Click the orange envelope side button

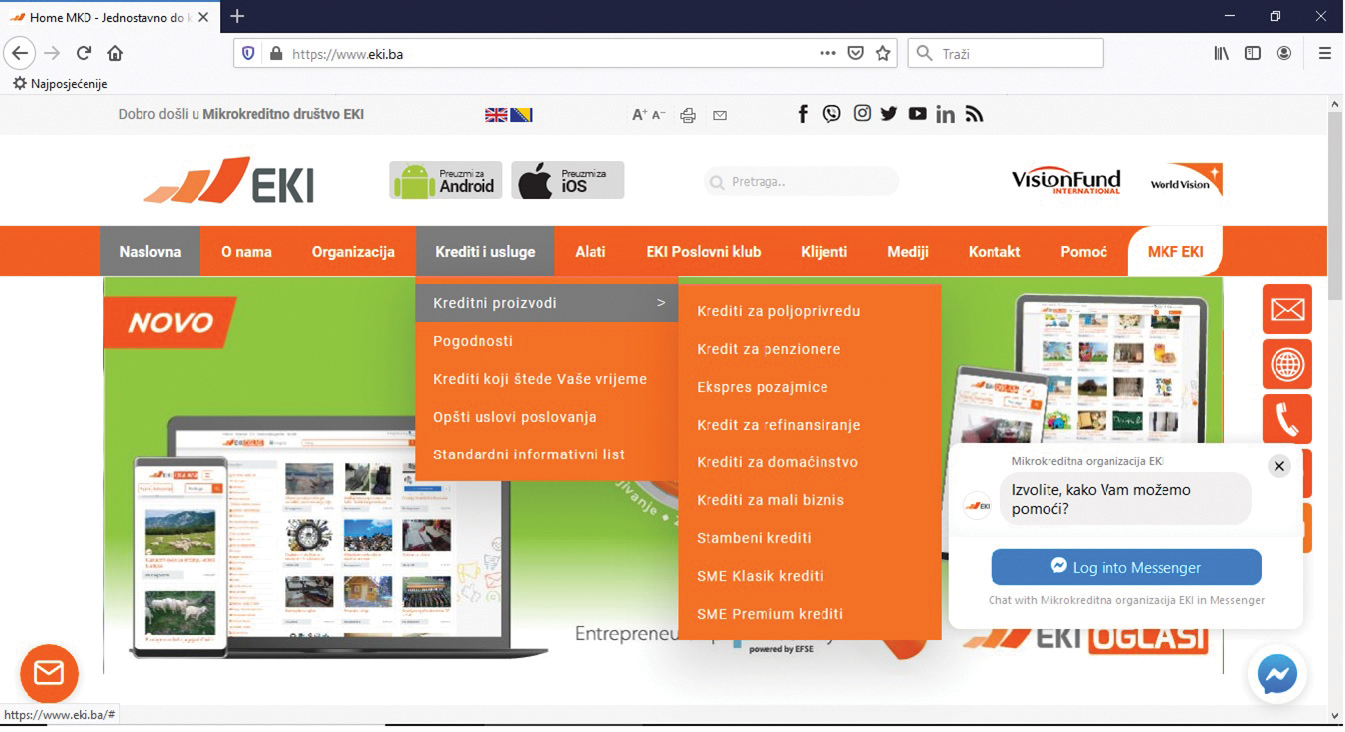(1287, 309)
